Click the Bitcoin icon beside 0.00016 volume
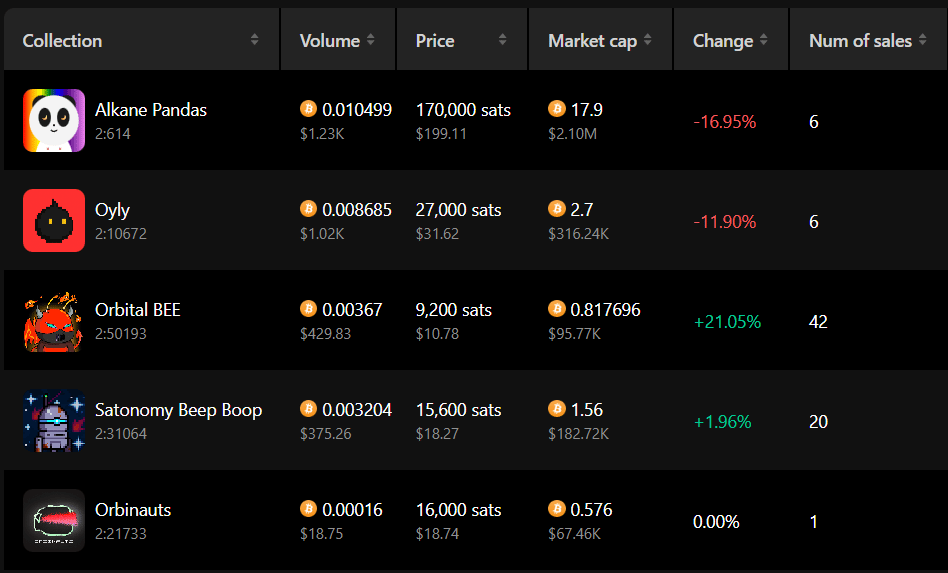Image resolution: width=948 pixels, height=573 pixels. point(308,509)
